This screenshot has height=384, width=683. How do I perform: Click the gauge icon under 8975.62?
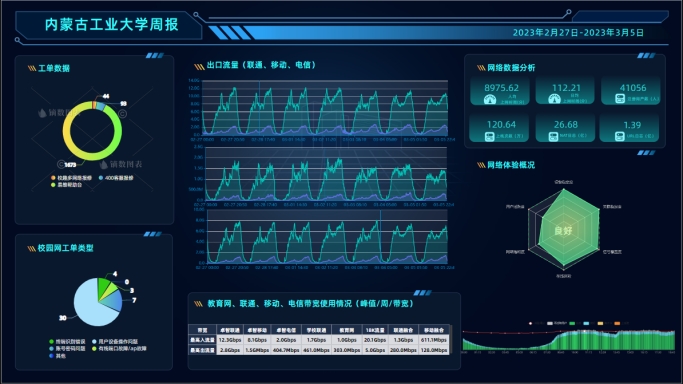(490, 100)
